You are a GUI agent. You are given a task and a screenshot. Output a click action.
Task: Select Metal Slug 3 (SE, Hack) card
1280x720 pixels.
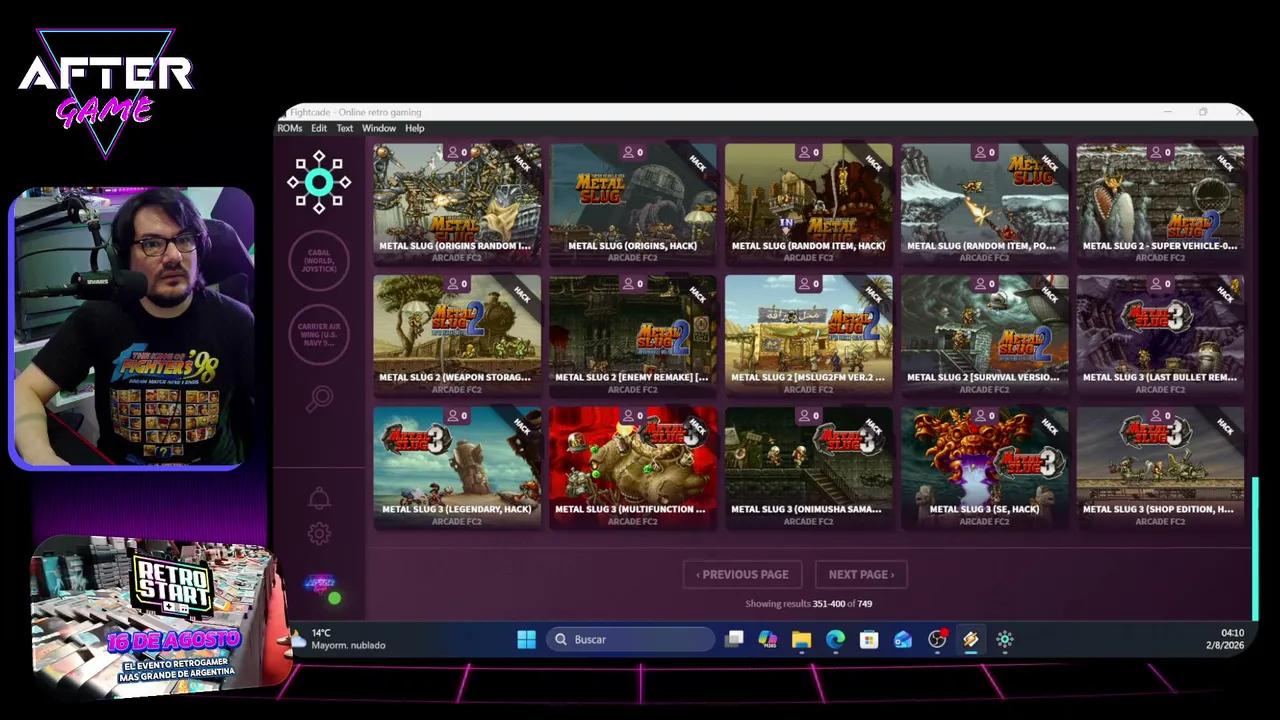click(985, 469)
